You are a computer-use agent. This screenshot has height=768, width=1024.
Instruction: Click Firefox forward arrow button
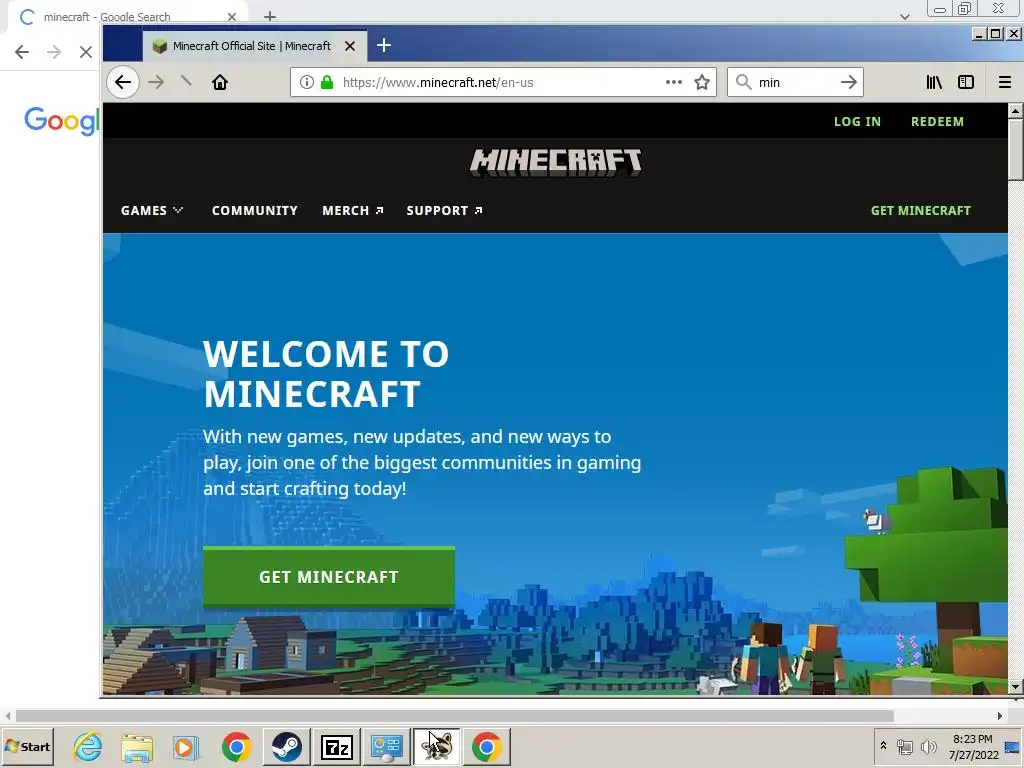155,82
